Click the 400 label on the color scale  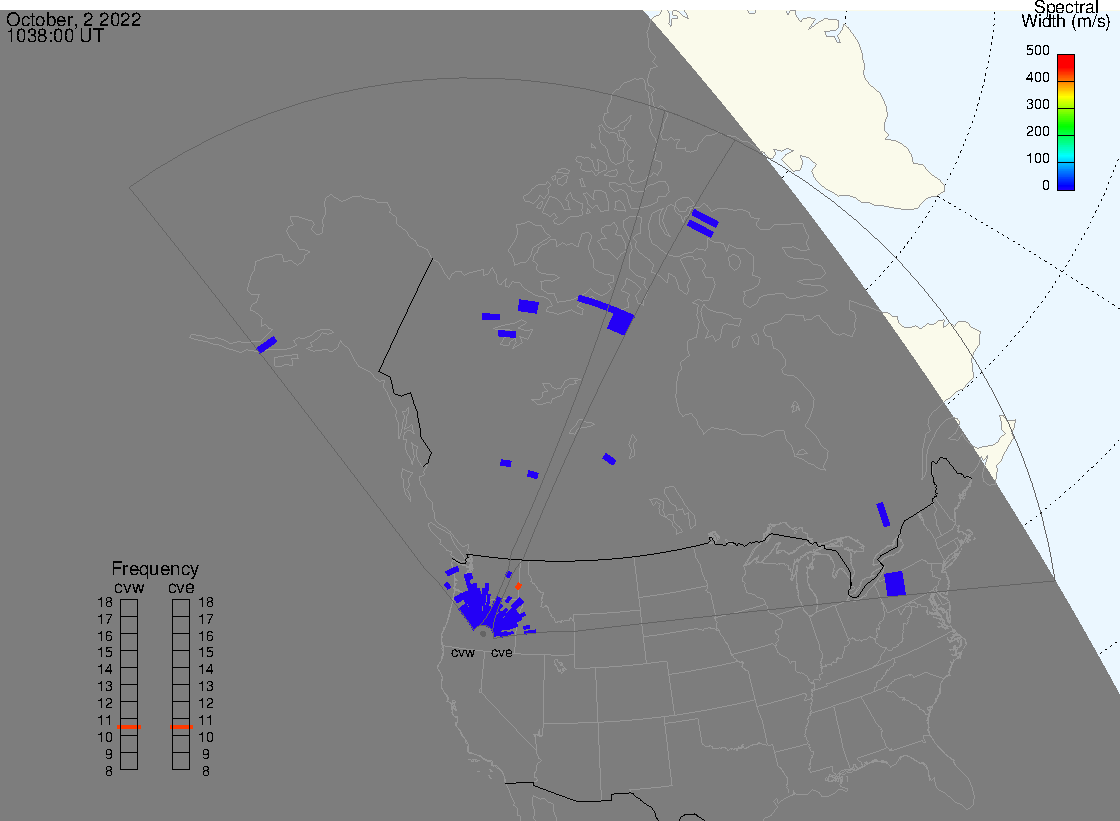(1037, 77)
